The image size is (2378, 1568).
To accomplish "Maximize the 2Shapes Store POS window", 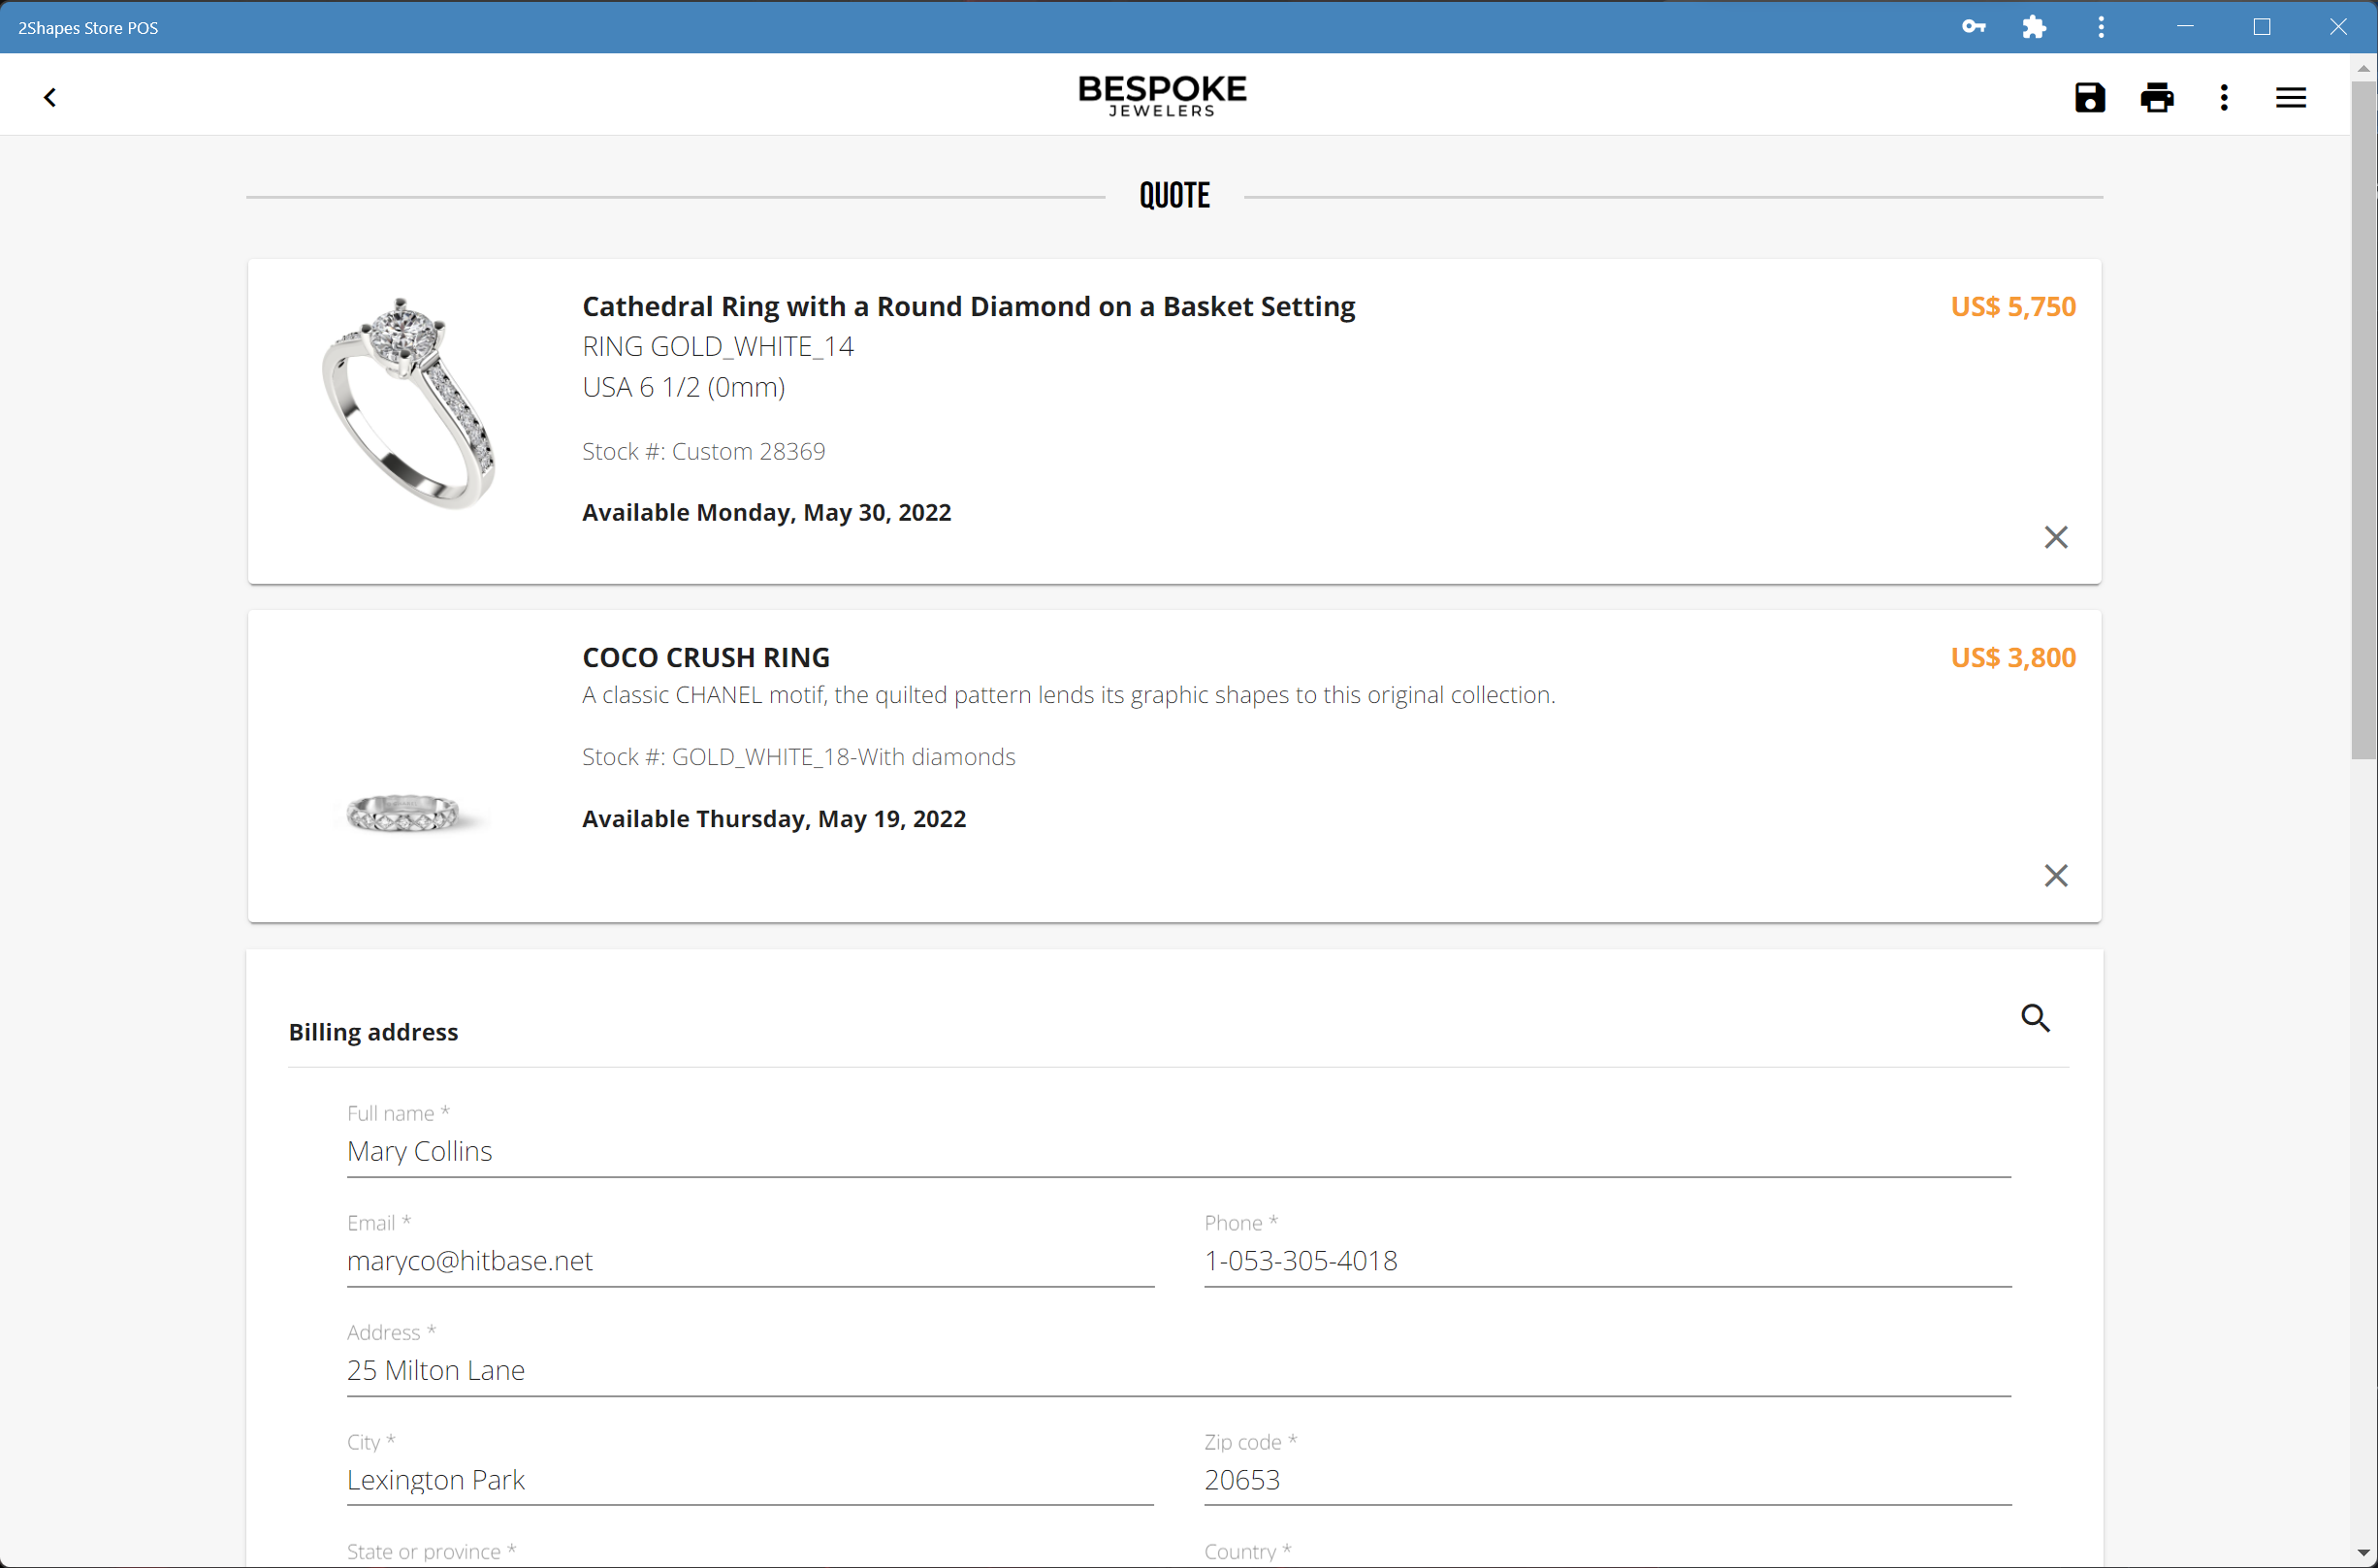I will pyautogui.click(x=2261, y=27).
